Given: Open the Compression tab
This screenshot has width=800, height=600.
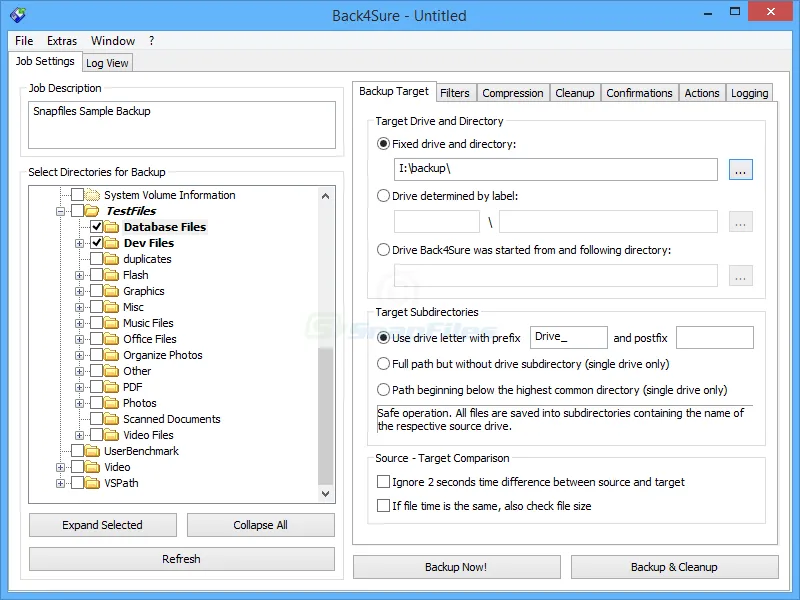Looking at the screenshot, I should tap(513, 93).
